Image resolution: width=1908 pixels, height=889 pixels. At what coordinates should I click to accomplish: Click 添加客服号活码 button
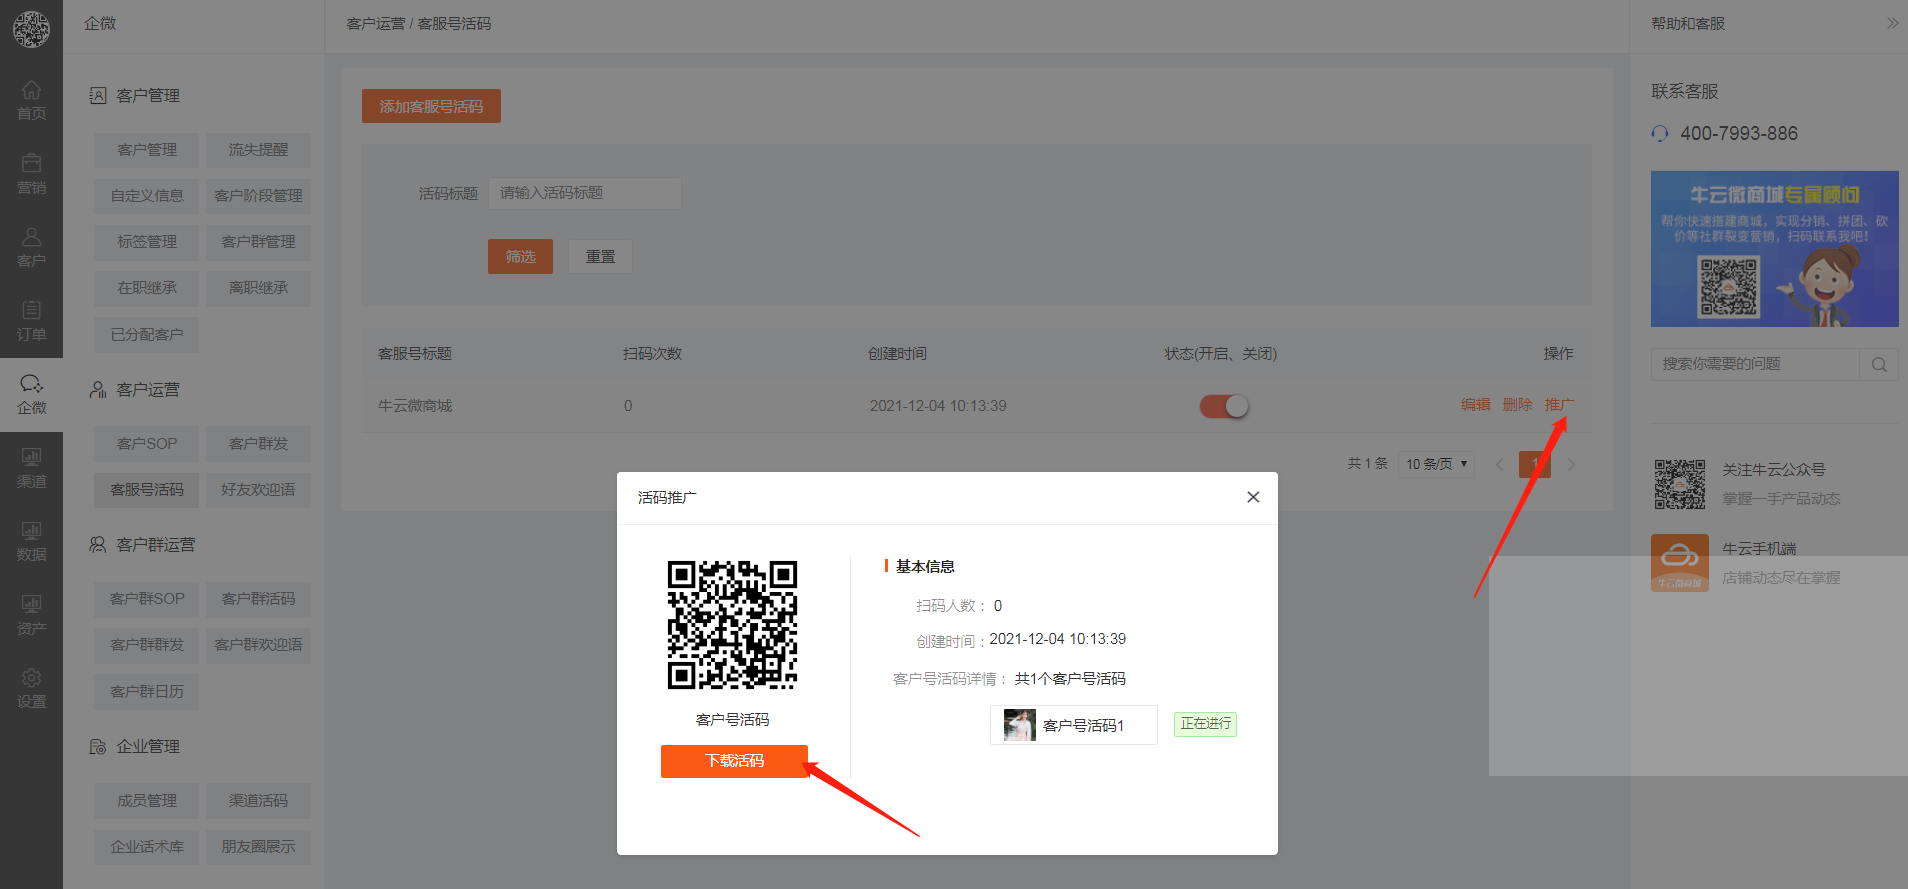[x=431, y=106]
